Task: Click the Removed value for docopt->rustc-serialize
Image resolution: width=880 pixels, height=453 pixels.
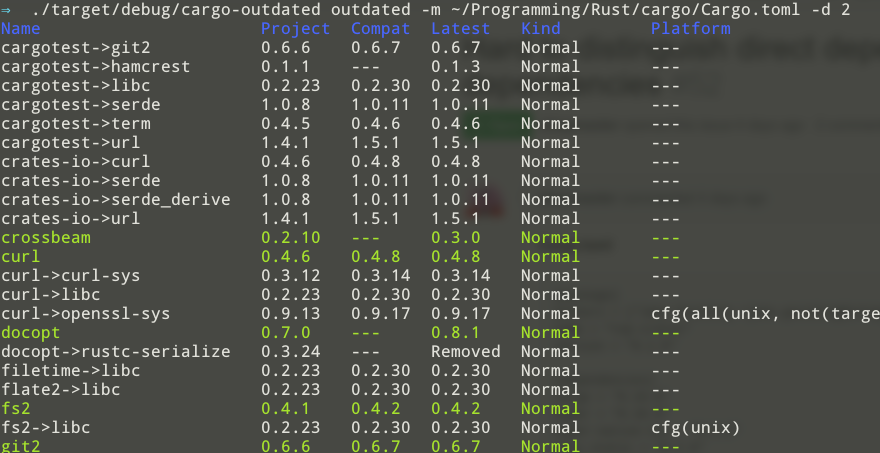Action: (466, 353)
